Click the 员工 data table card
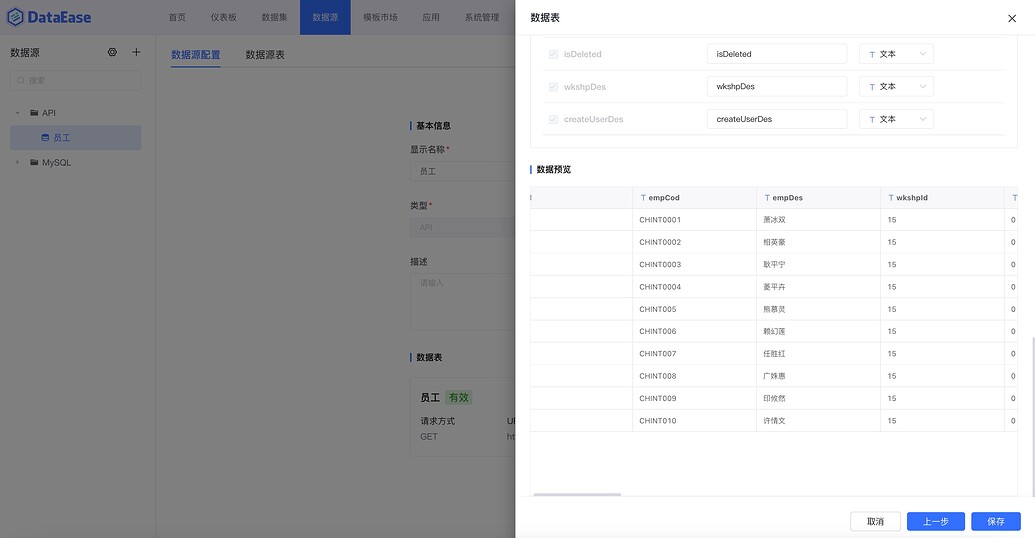 click(463, 417)
